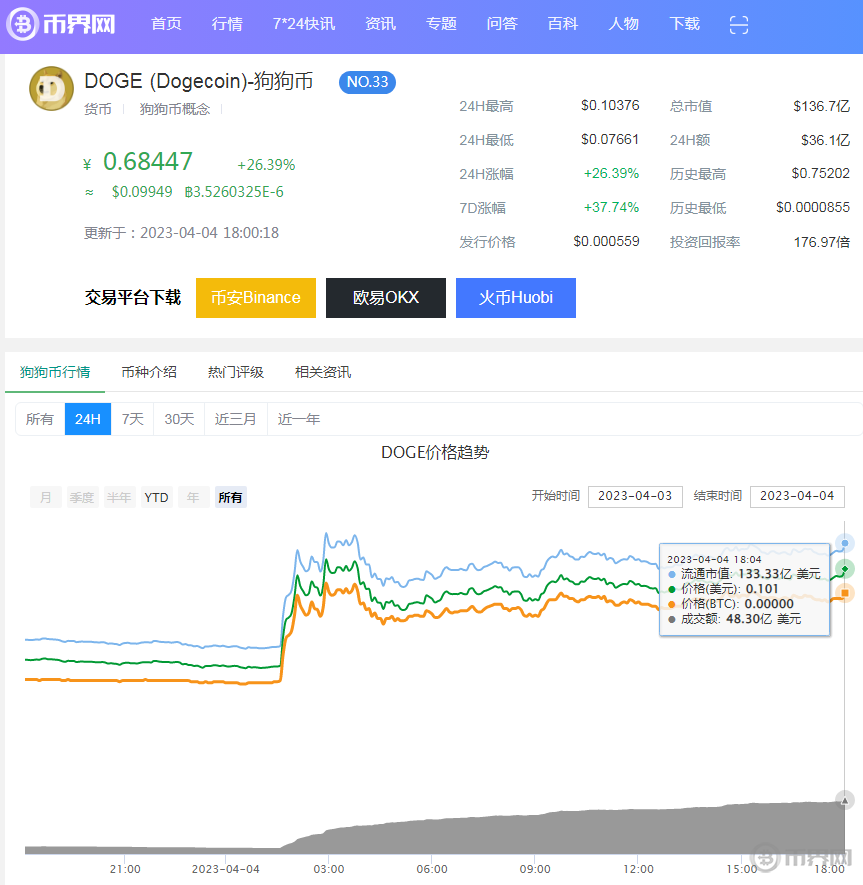
Task: Open 下载 in the top navigation
Action: [x=685, y=24]
